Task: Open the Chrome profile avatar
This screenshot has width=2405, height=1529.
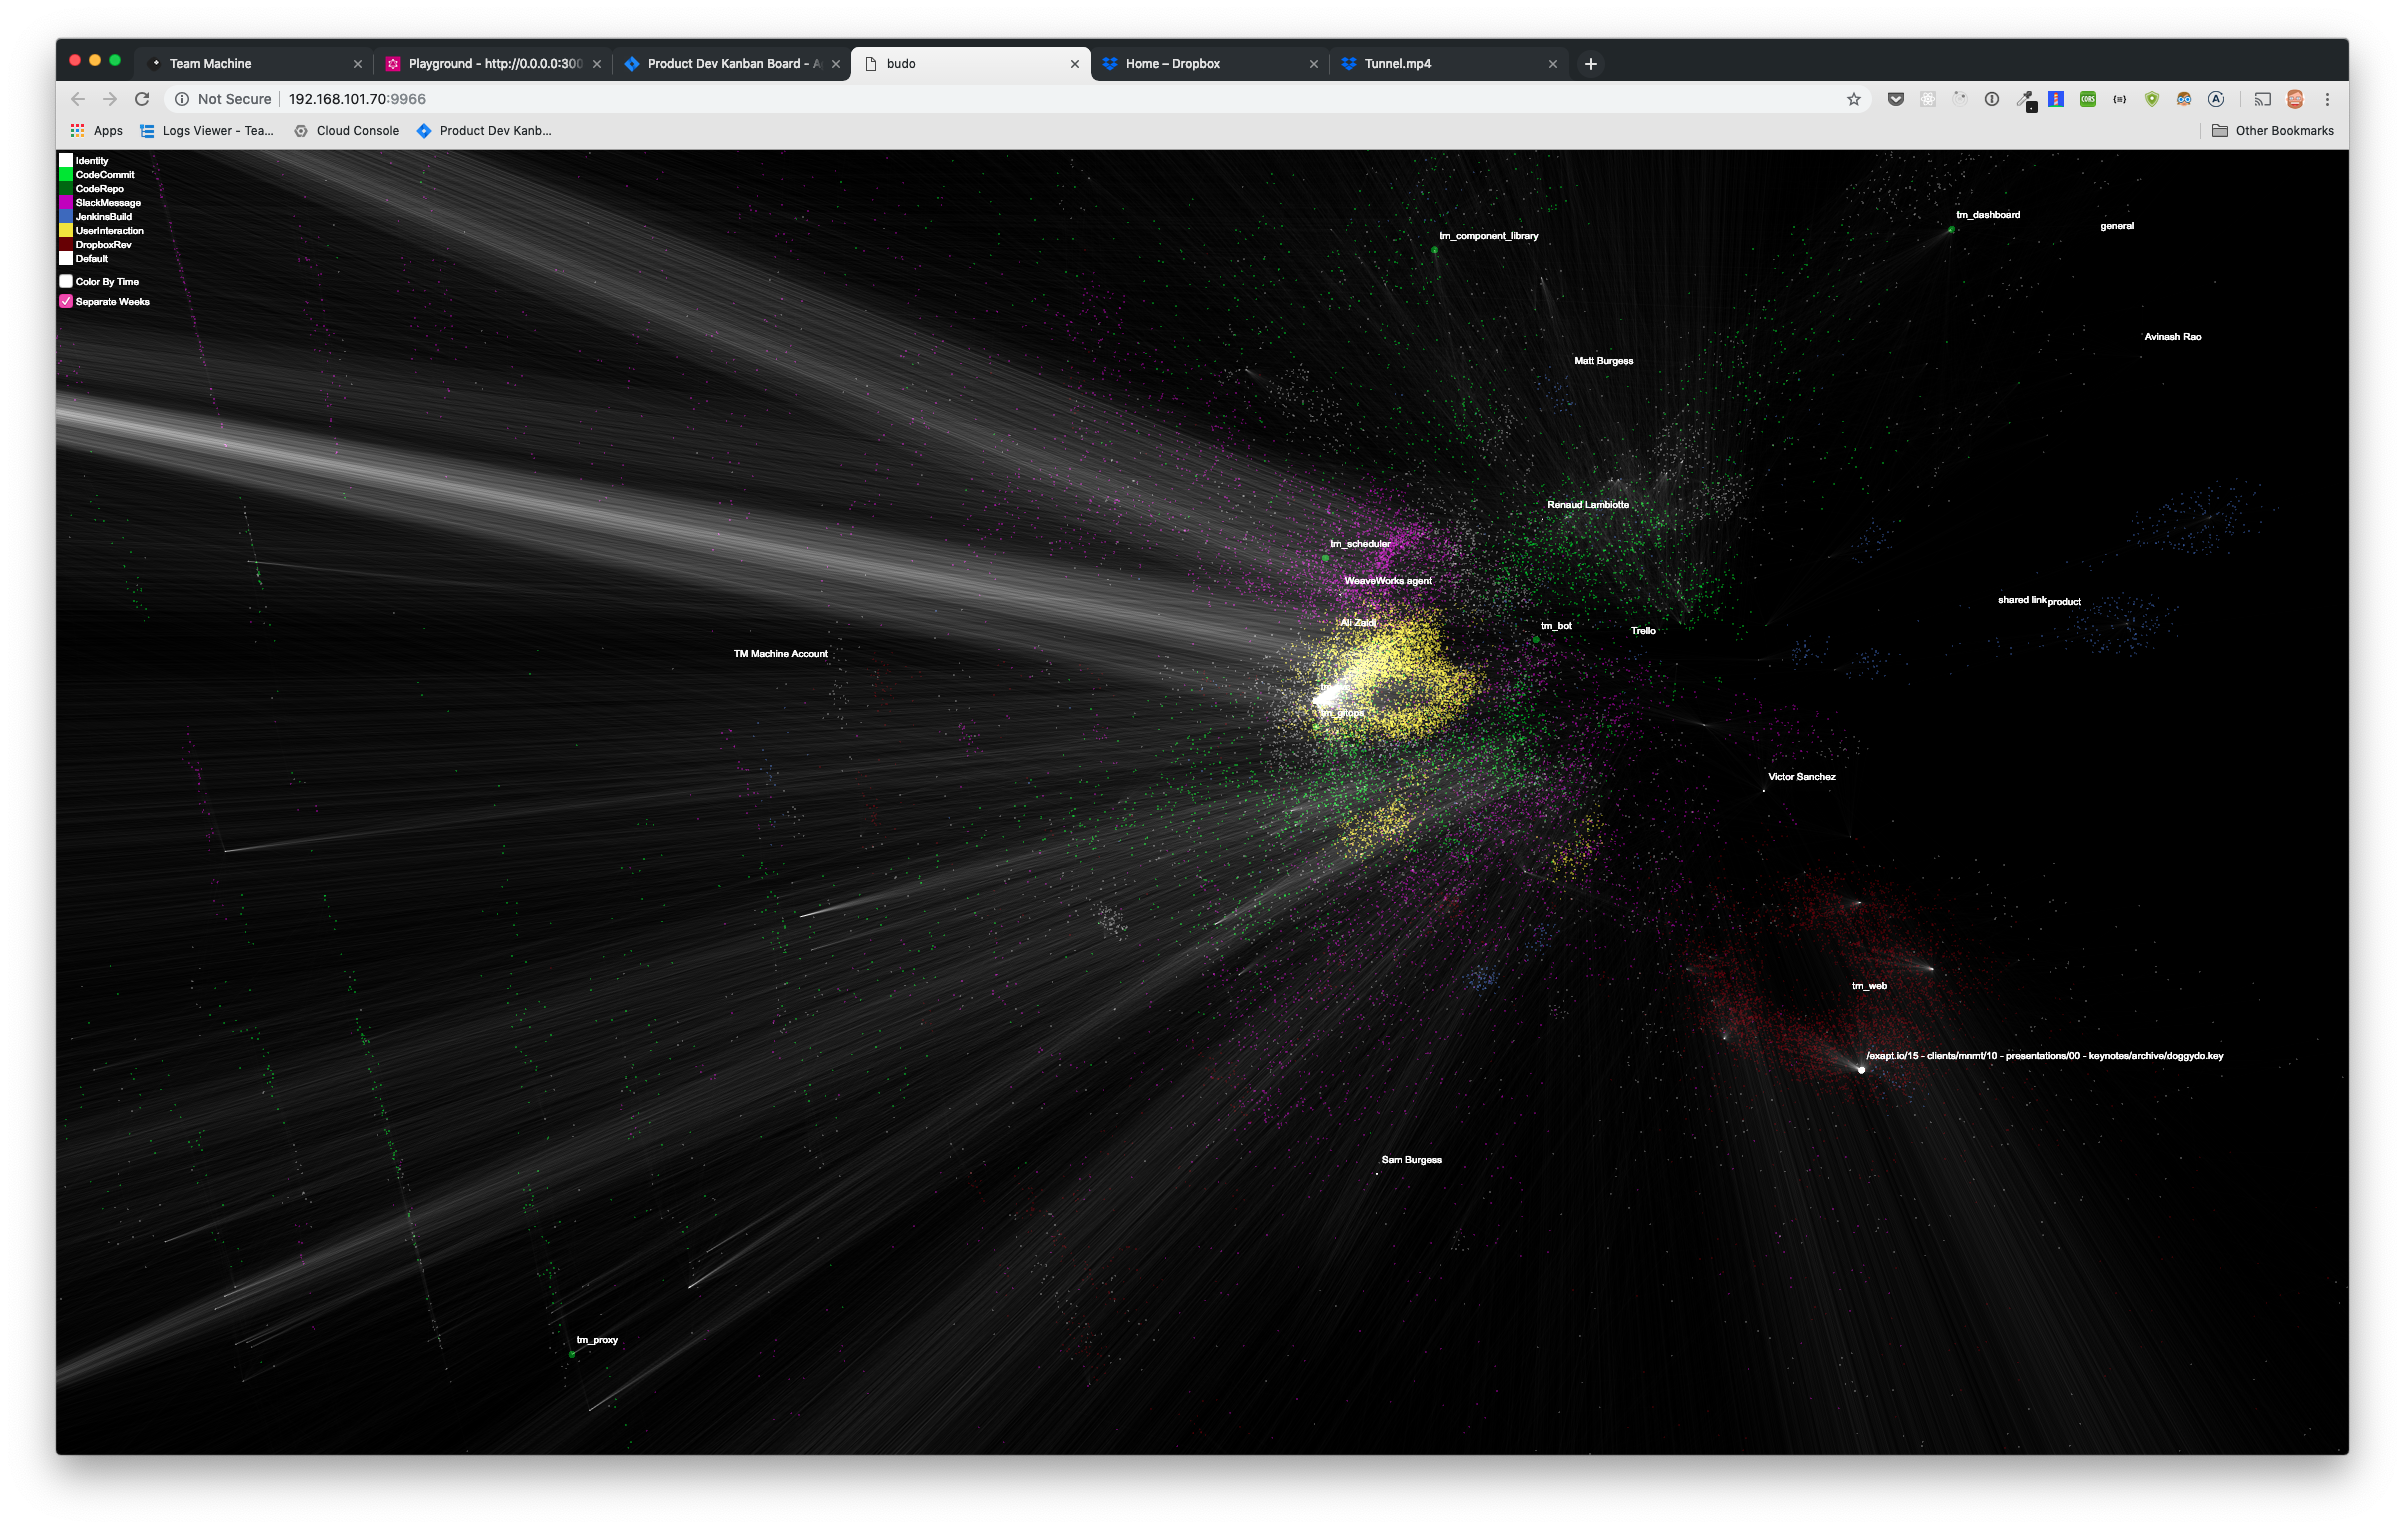Action: (x=2295, y=99)
